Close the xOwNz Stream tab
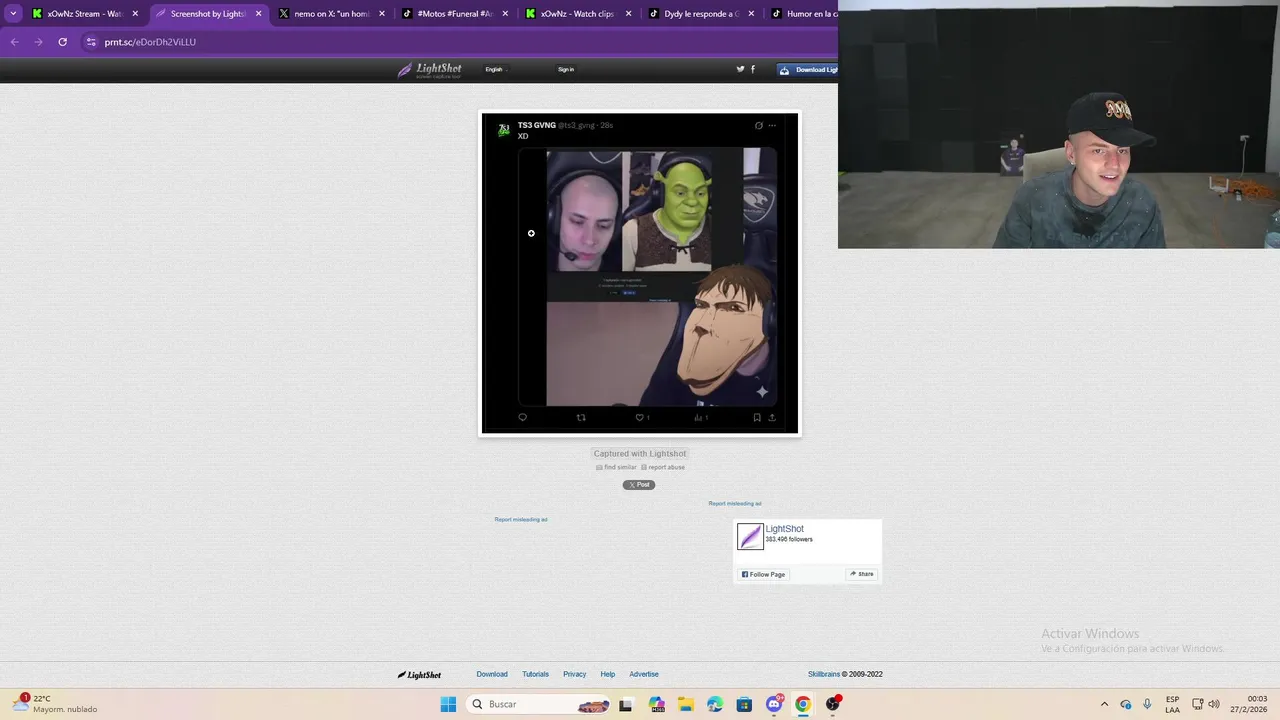 [135, 14]
